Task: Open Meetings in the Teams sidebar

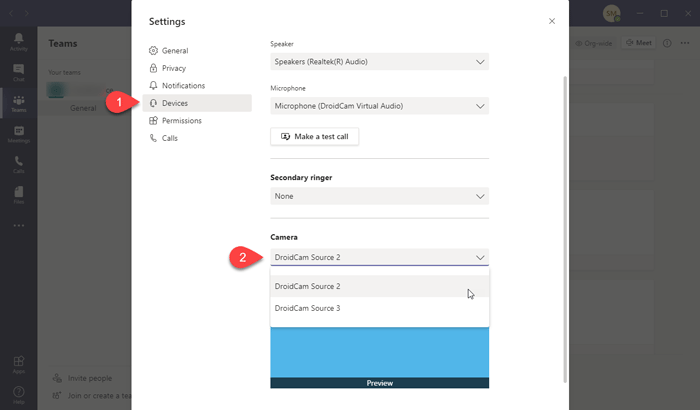Action: [19, 134]
